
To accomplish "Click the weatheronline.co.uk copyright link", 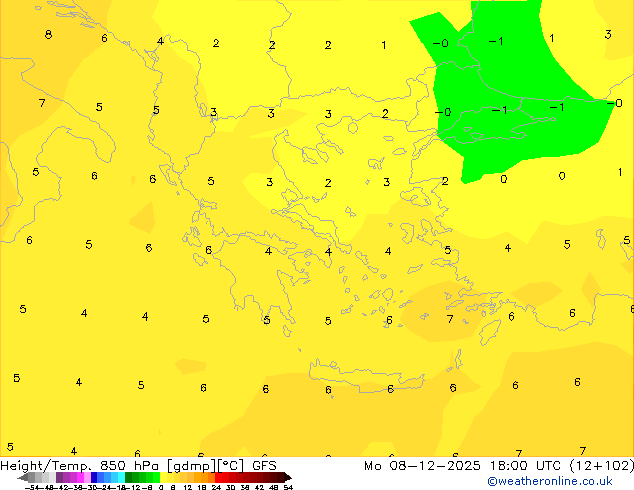I will point(550,481).
